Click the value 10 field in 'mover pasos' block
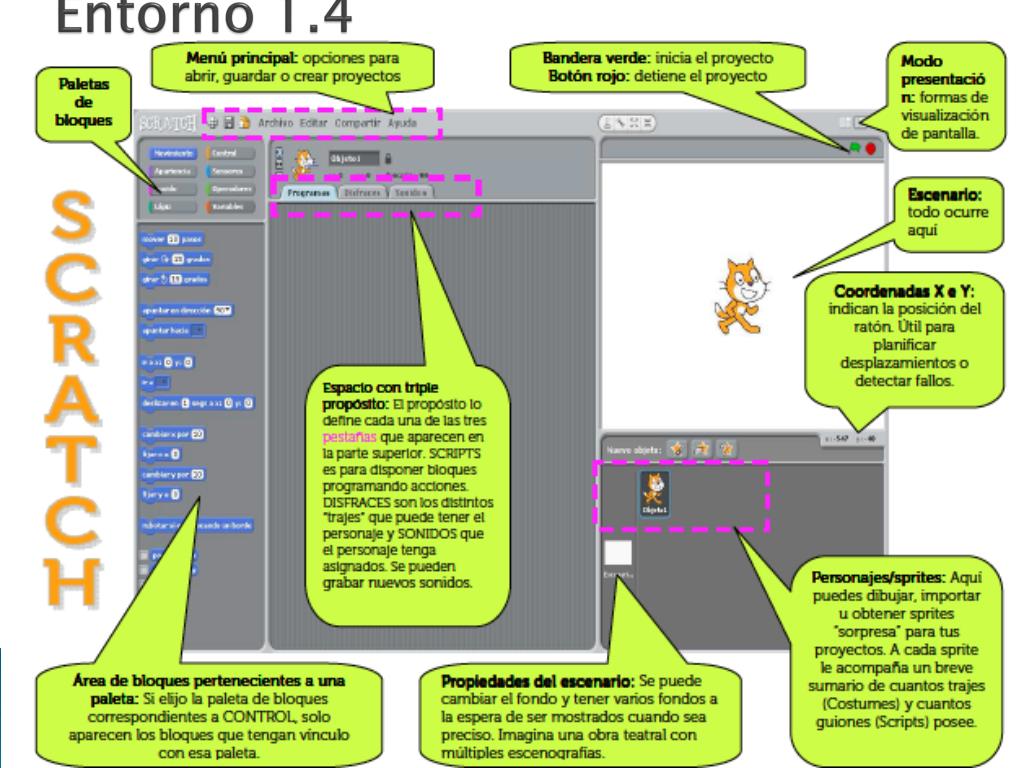 tap(173, 240)
